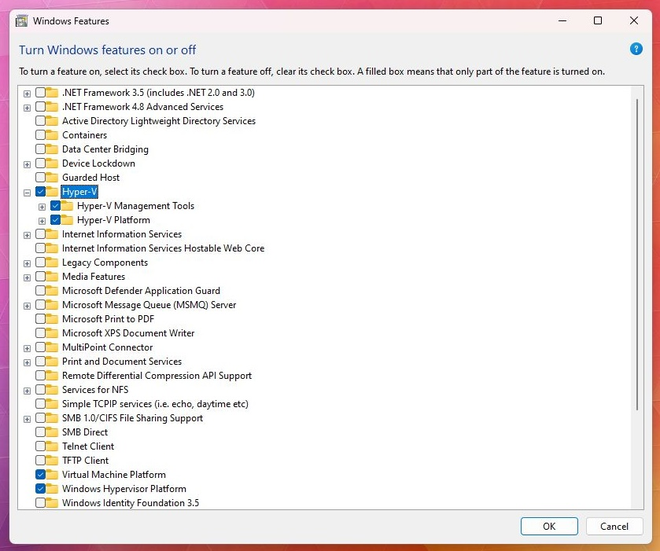The height and width of the screenshot is (551, 660).
Task: Select the TFTP Client label
Action: [85, 460]
